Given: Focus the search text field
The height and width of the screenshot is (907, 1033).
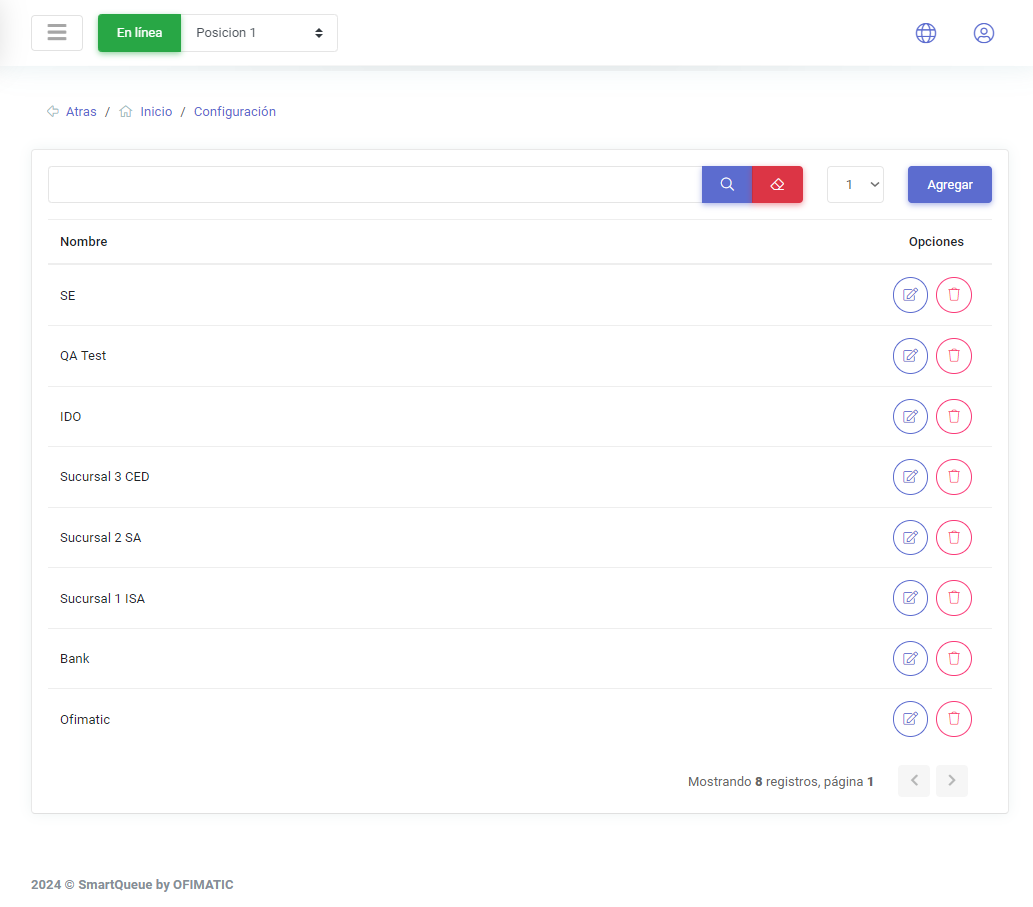Looking at the screenshot, I should coord(375,185).
